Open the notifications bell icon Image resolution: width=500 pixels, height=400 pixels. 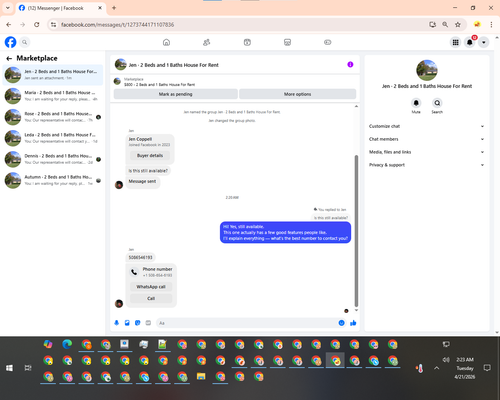[x=470, y=42]
